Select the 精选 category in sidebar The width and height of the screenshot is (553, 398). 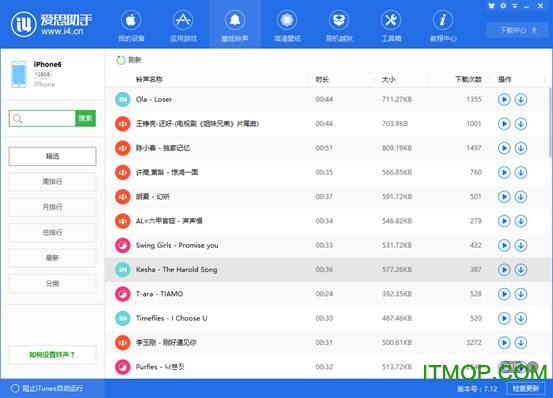coord(52,156)
